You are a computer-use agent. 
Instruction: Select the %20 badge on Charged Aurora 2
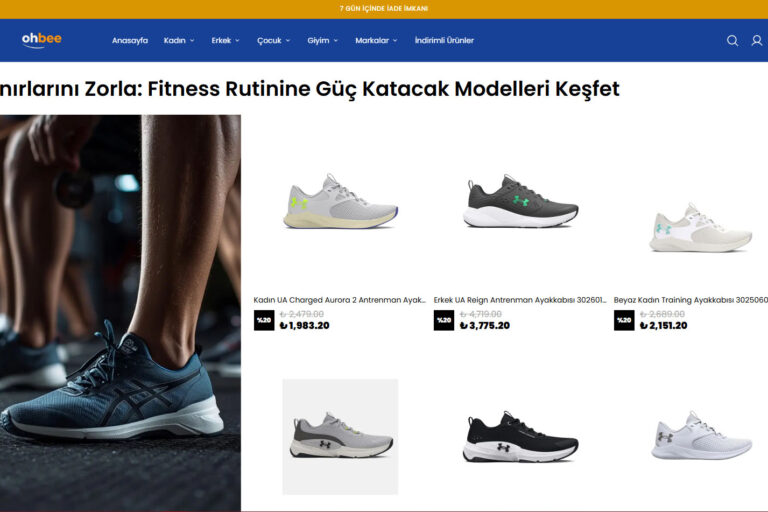[x=264, y=320]
